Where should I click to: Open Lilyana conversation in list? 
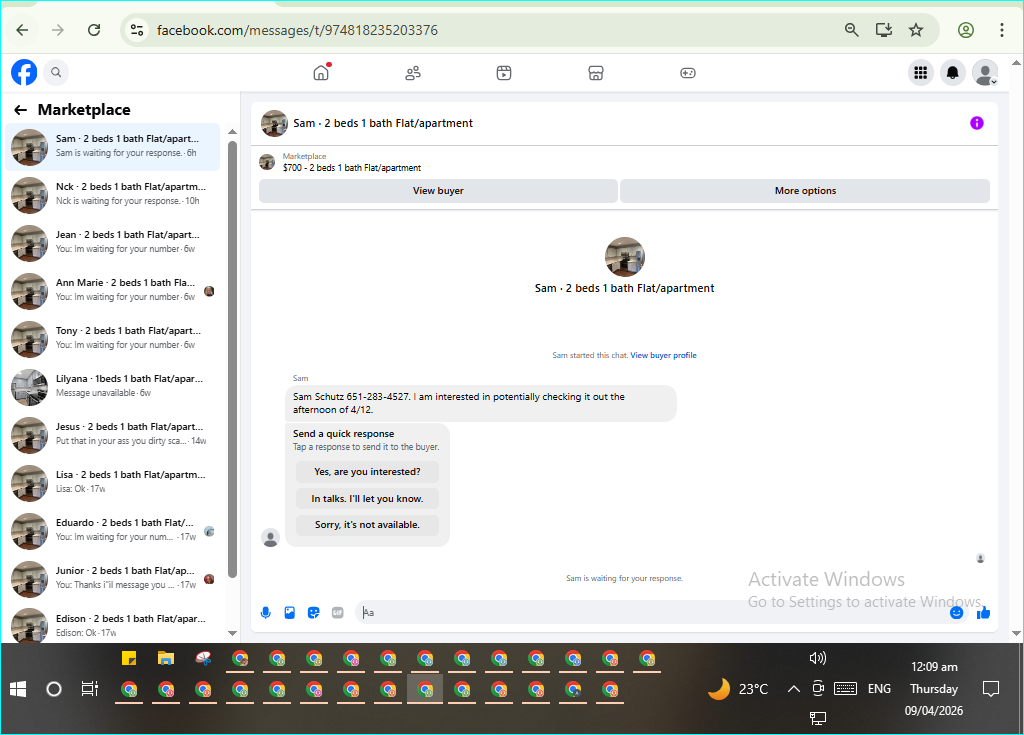tap(112, 387)
